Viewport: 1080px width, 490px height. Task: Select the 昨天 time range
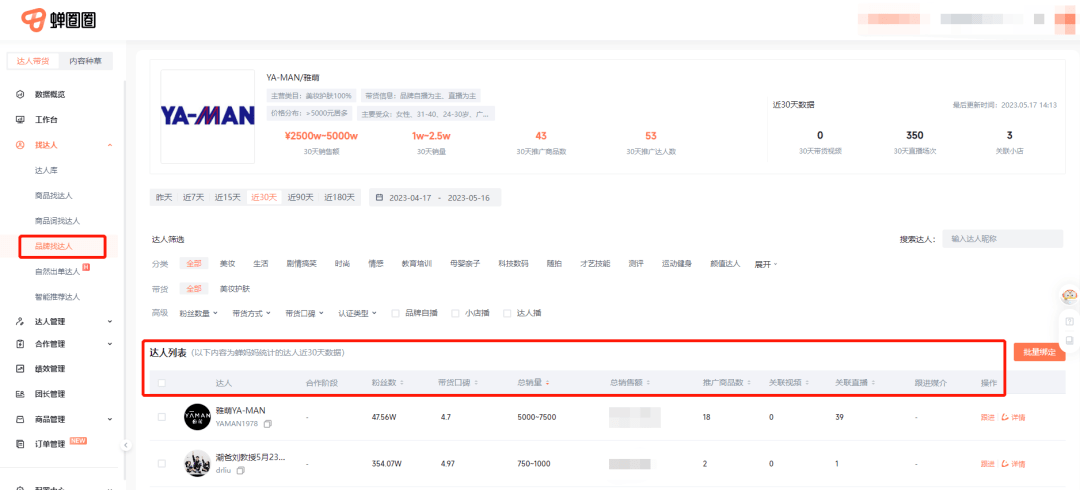(163, 197)
